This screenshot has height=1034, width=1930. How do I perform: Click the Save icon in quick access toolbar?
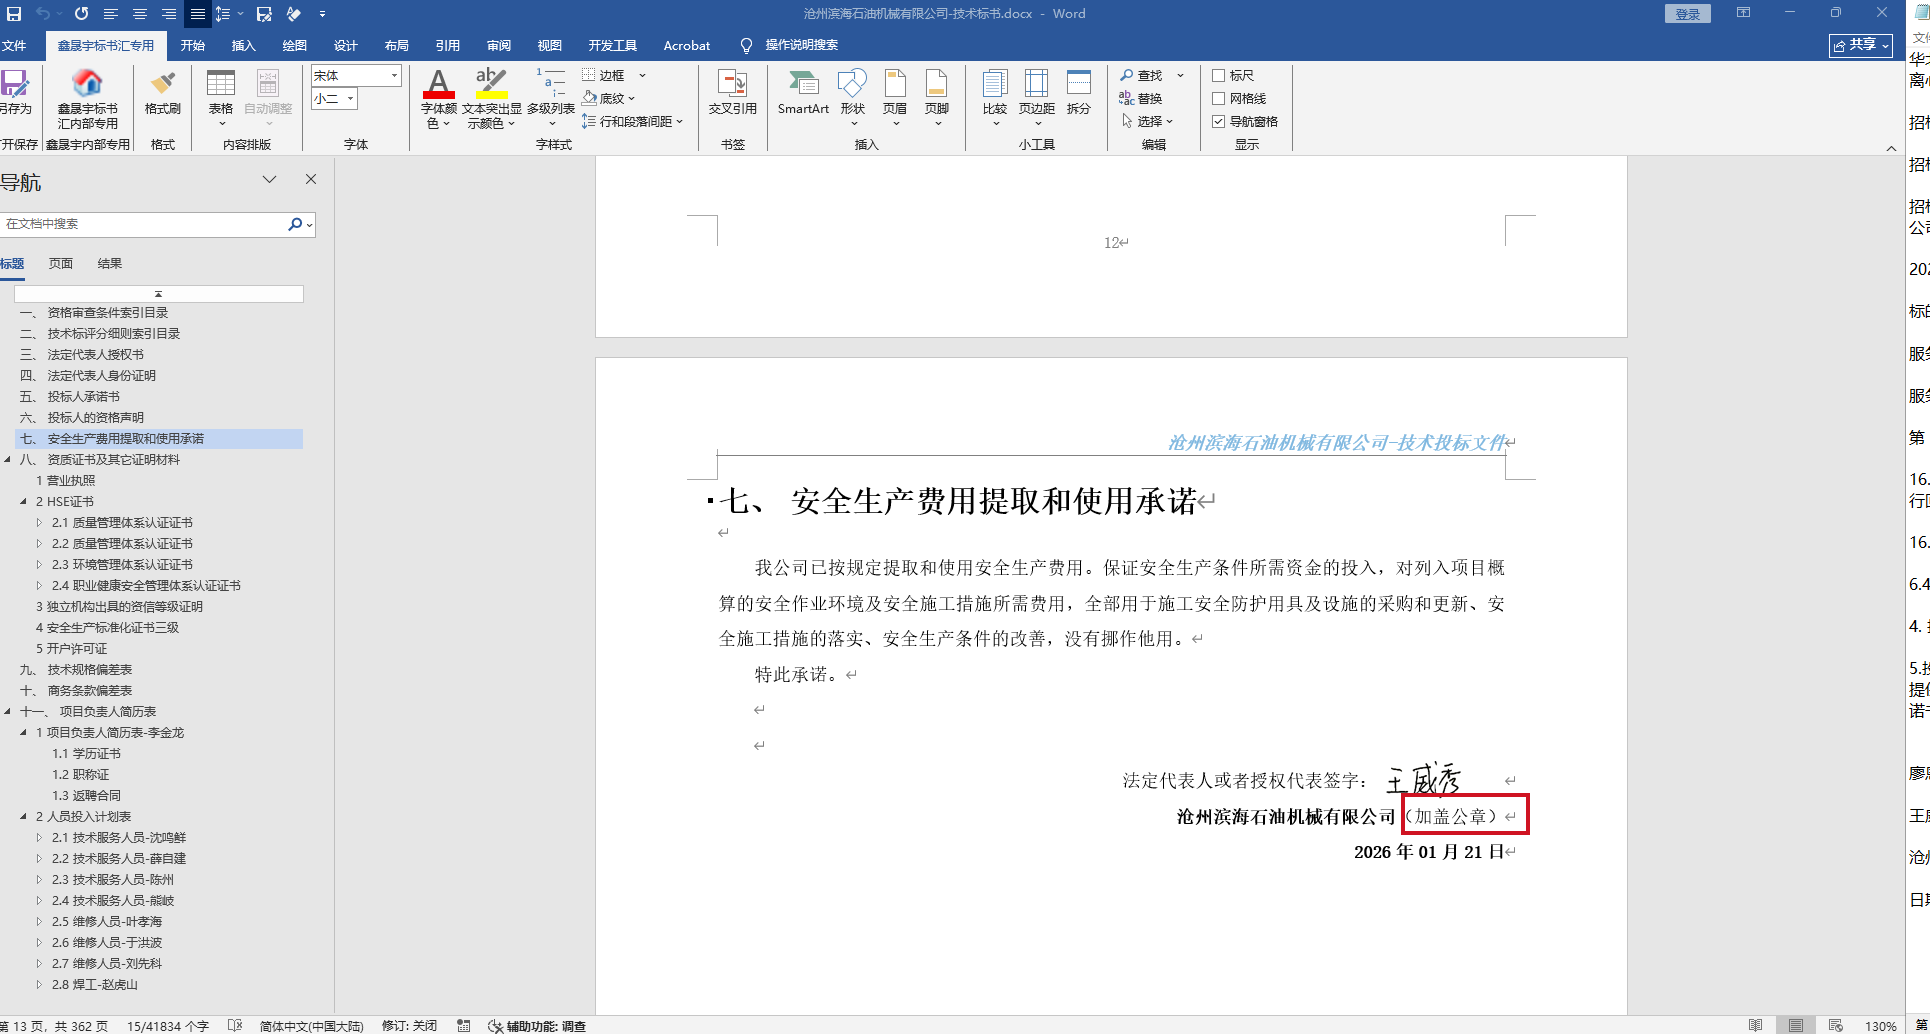tap(14, 14)
